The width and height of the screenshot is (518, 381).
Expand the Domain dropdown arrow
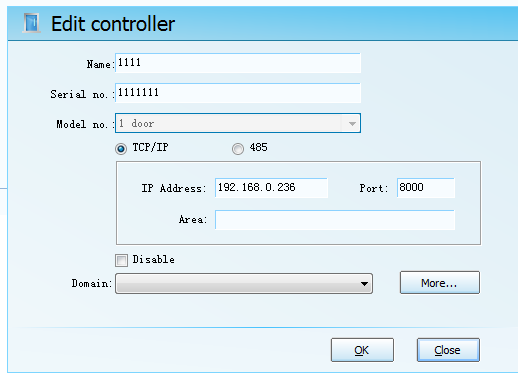(x=364, y=284)
